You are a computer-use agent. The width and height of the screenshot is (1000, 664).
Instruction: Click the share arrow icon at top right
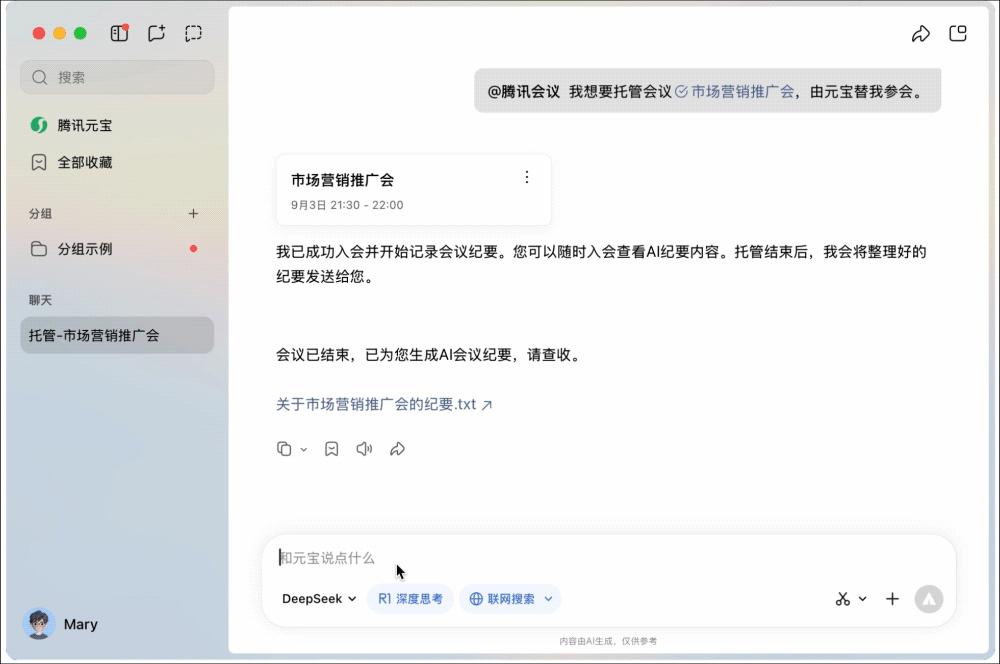click(x=920, y=34)
